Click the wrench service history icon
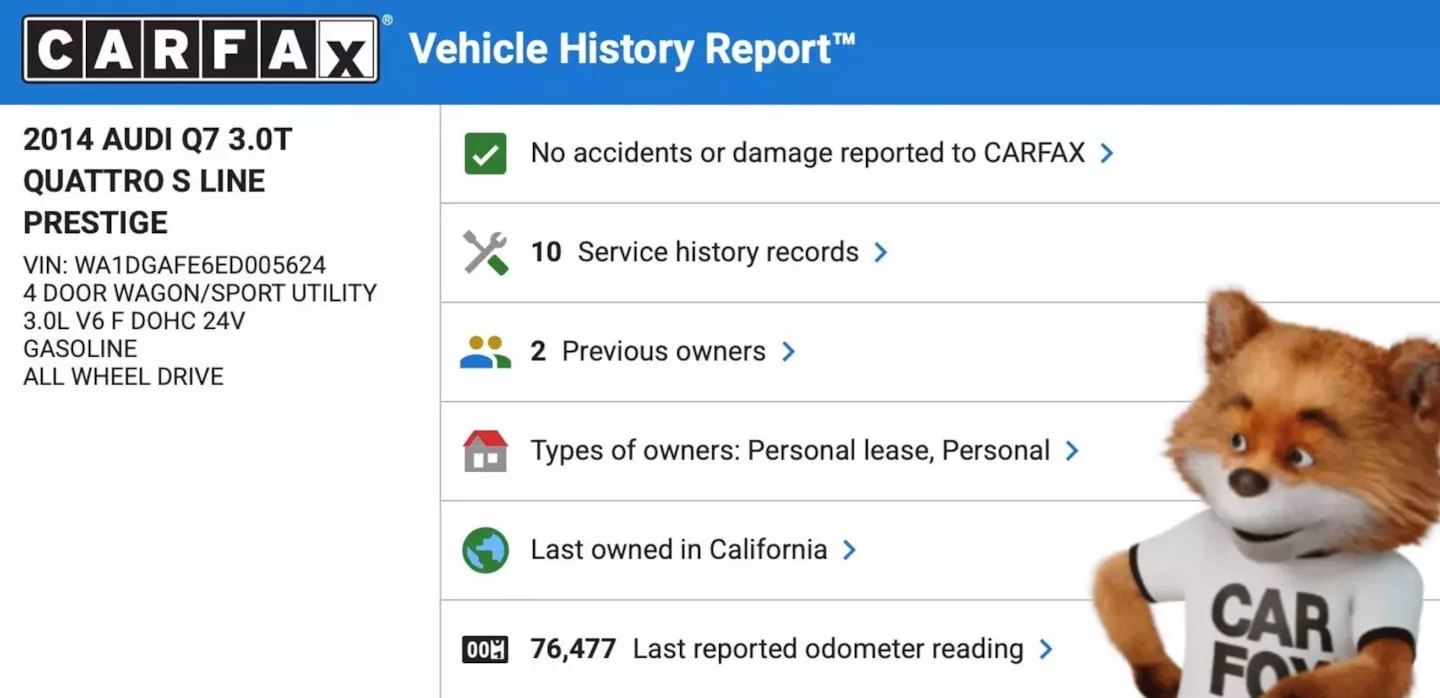 point(486,252)
